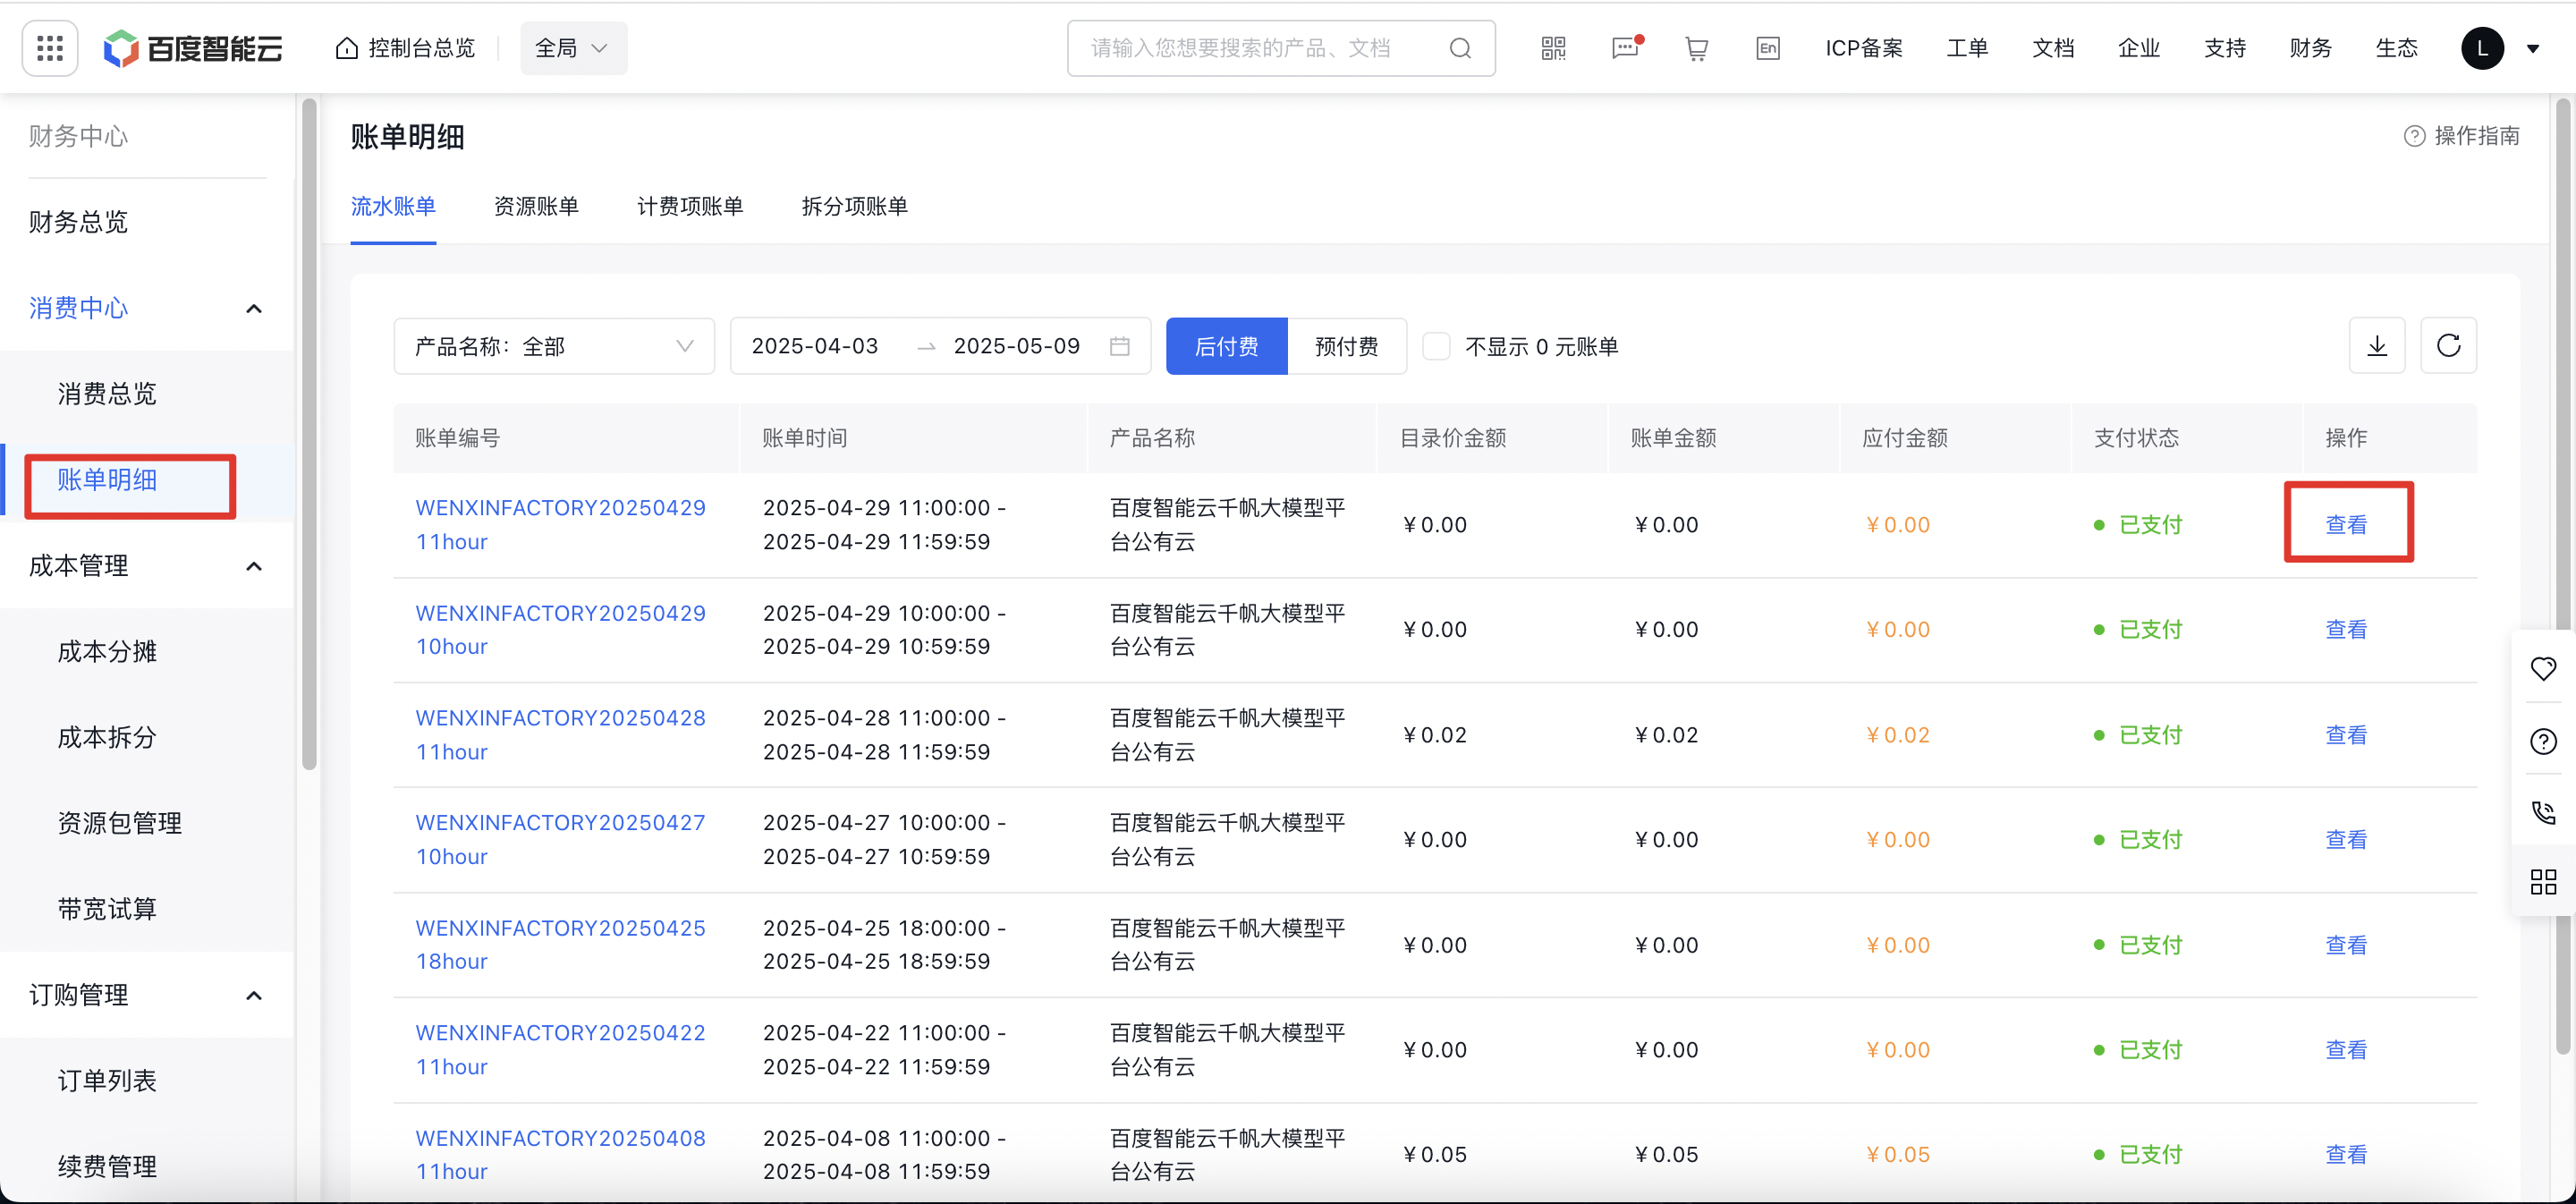This screenshot has width=2576, height=1204.
Task: Click the end date 2025-05-09 field
Action: [x=1017, y=346]
